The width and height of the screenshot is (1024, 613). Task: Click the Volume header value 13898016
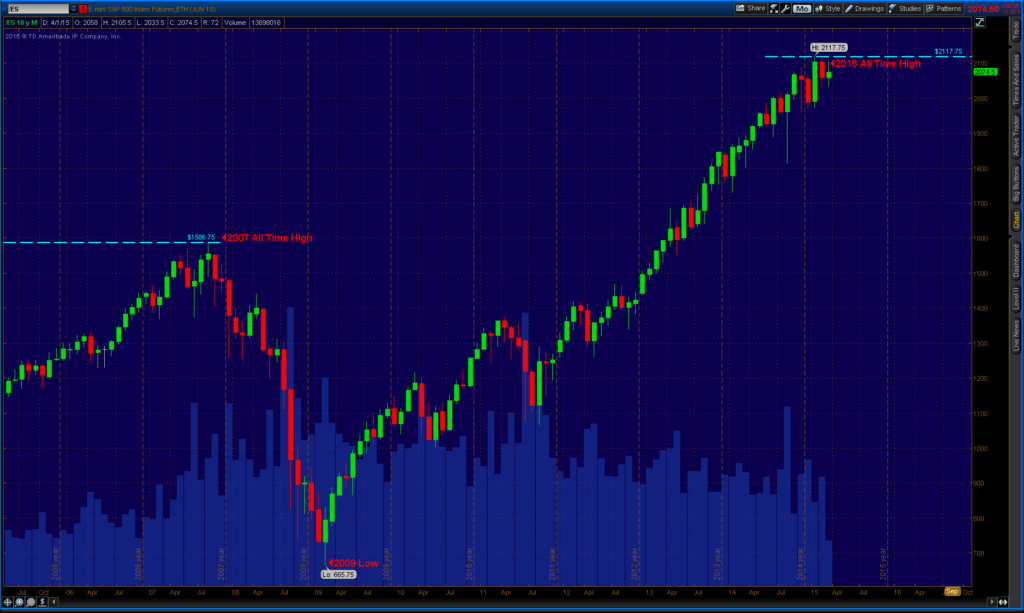(x=265, y=23)
